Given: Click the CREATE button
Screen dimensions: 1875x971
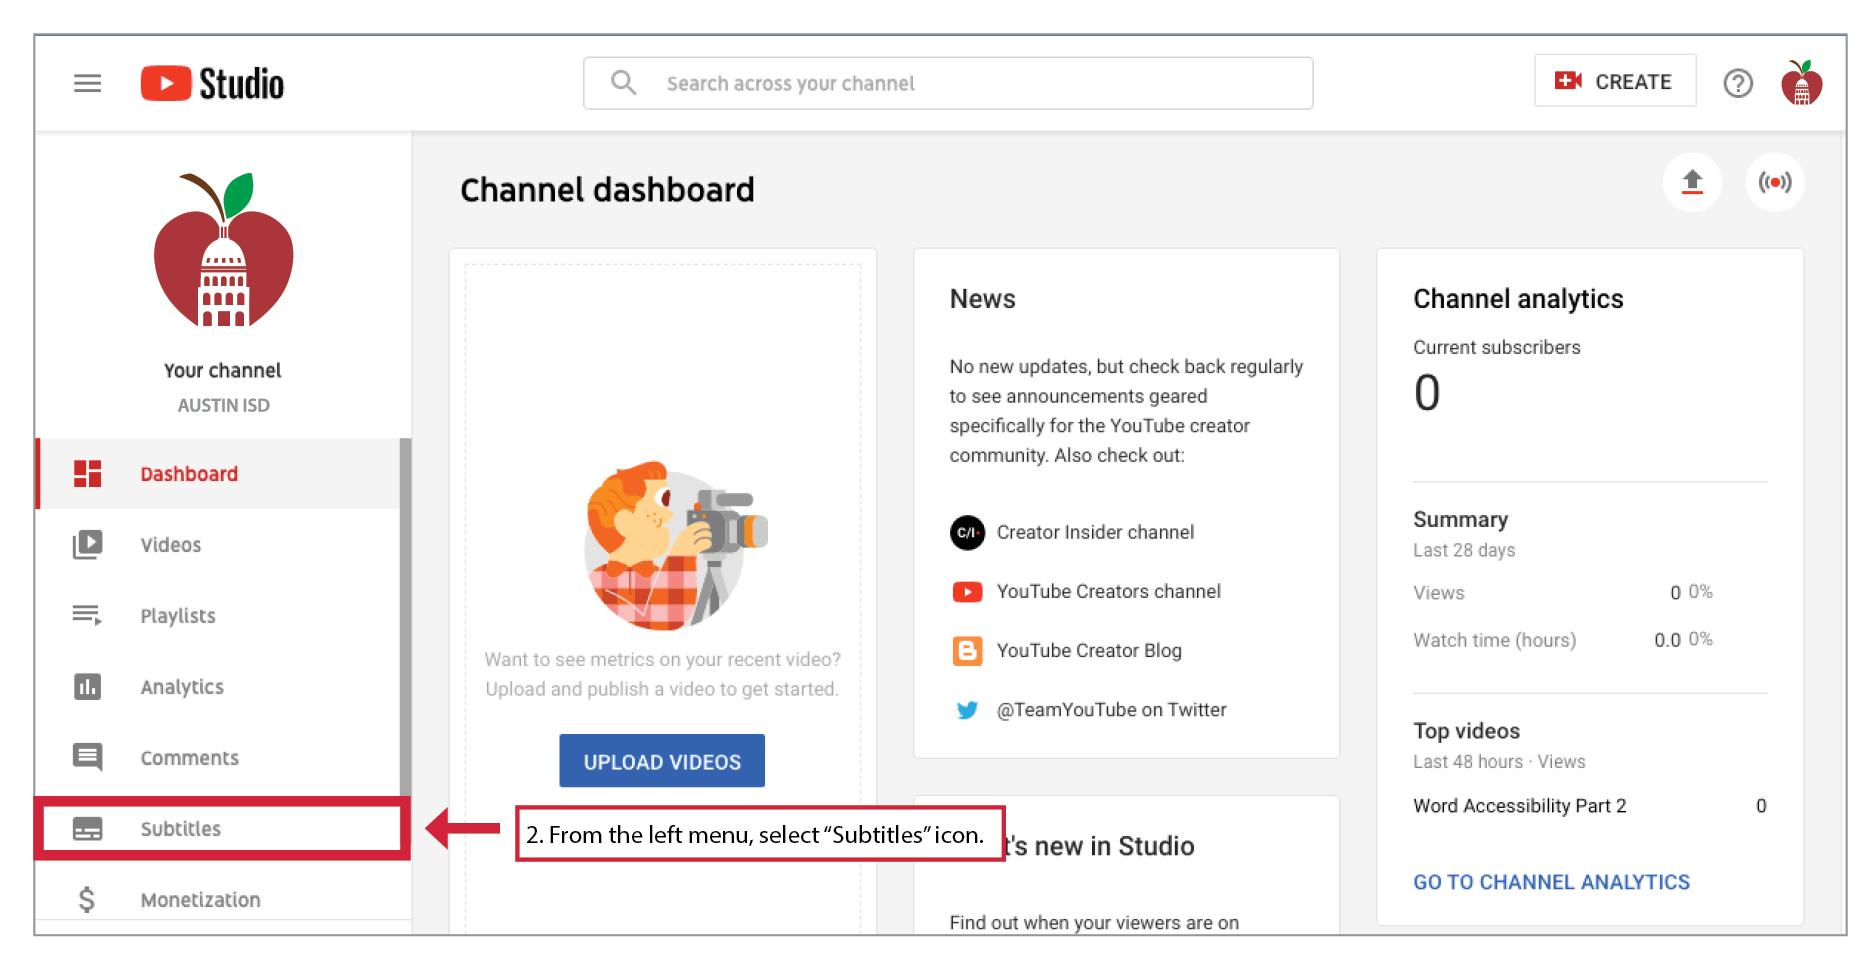Looking at the screenshot, I should (1615, 81).
